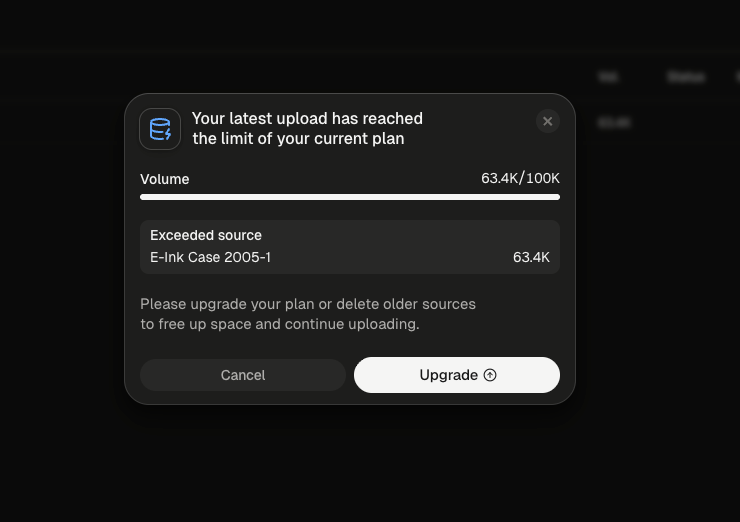
Task: Click the 63.4K size beside E-Ink Case
Action: click(531, 257)
